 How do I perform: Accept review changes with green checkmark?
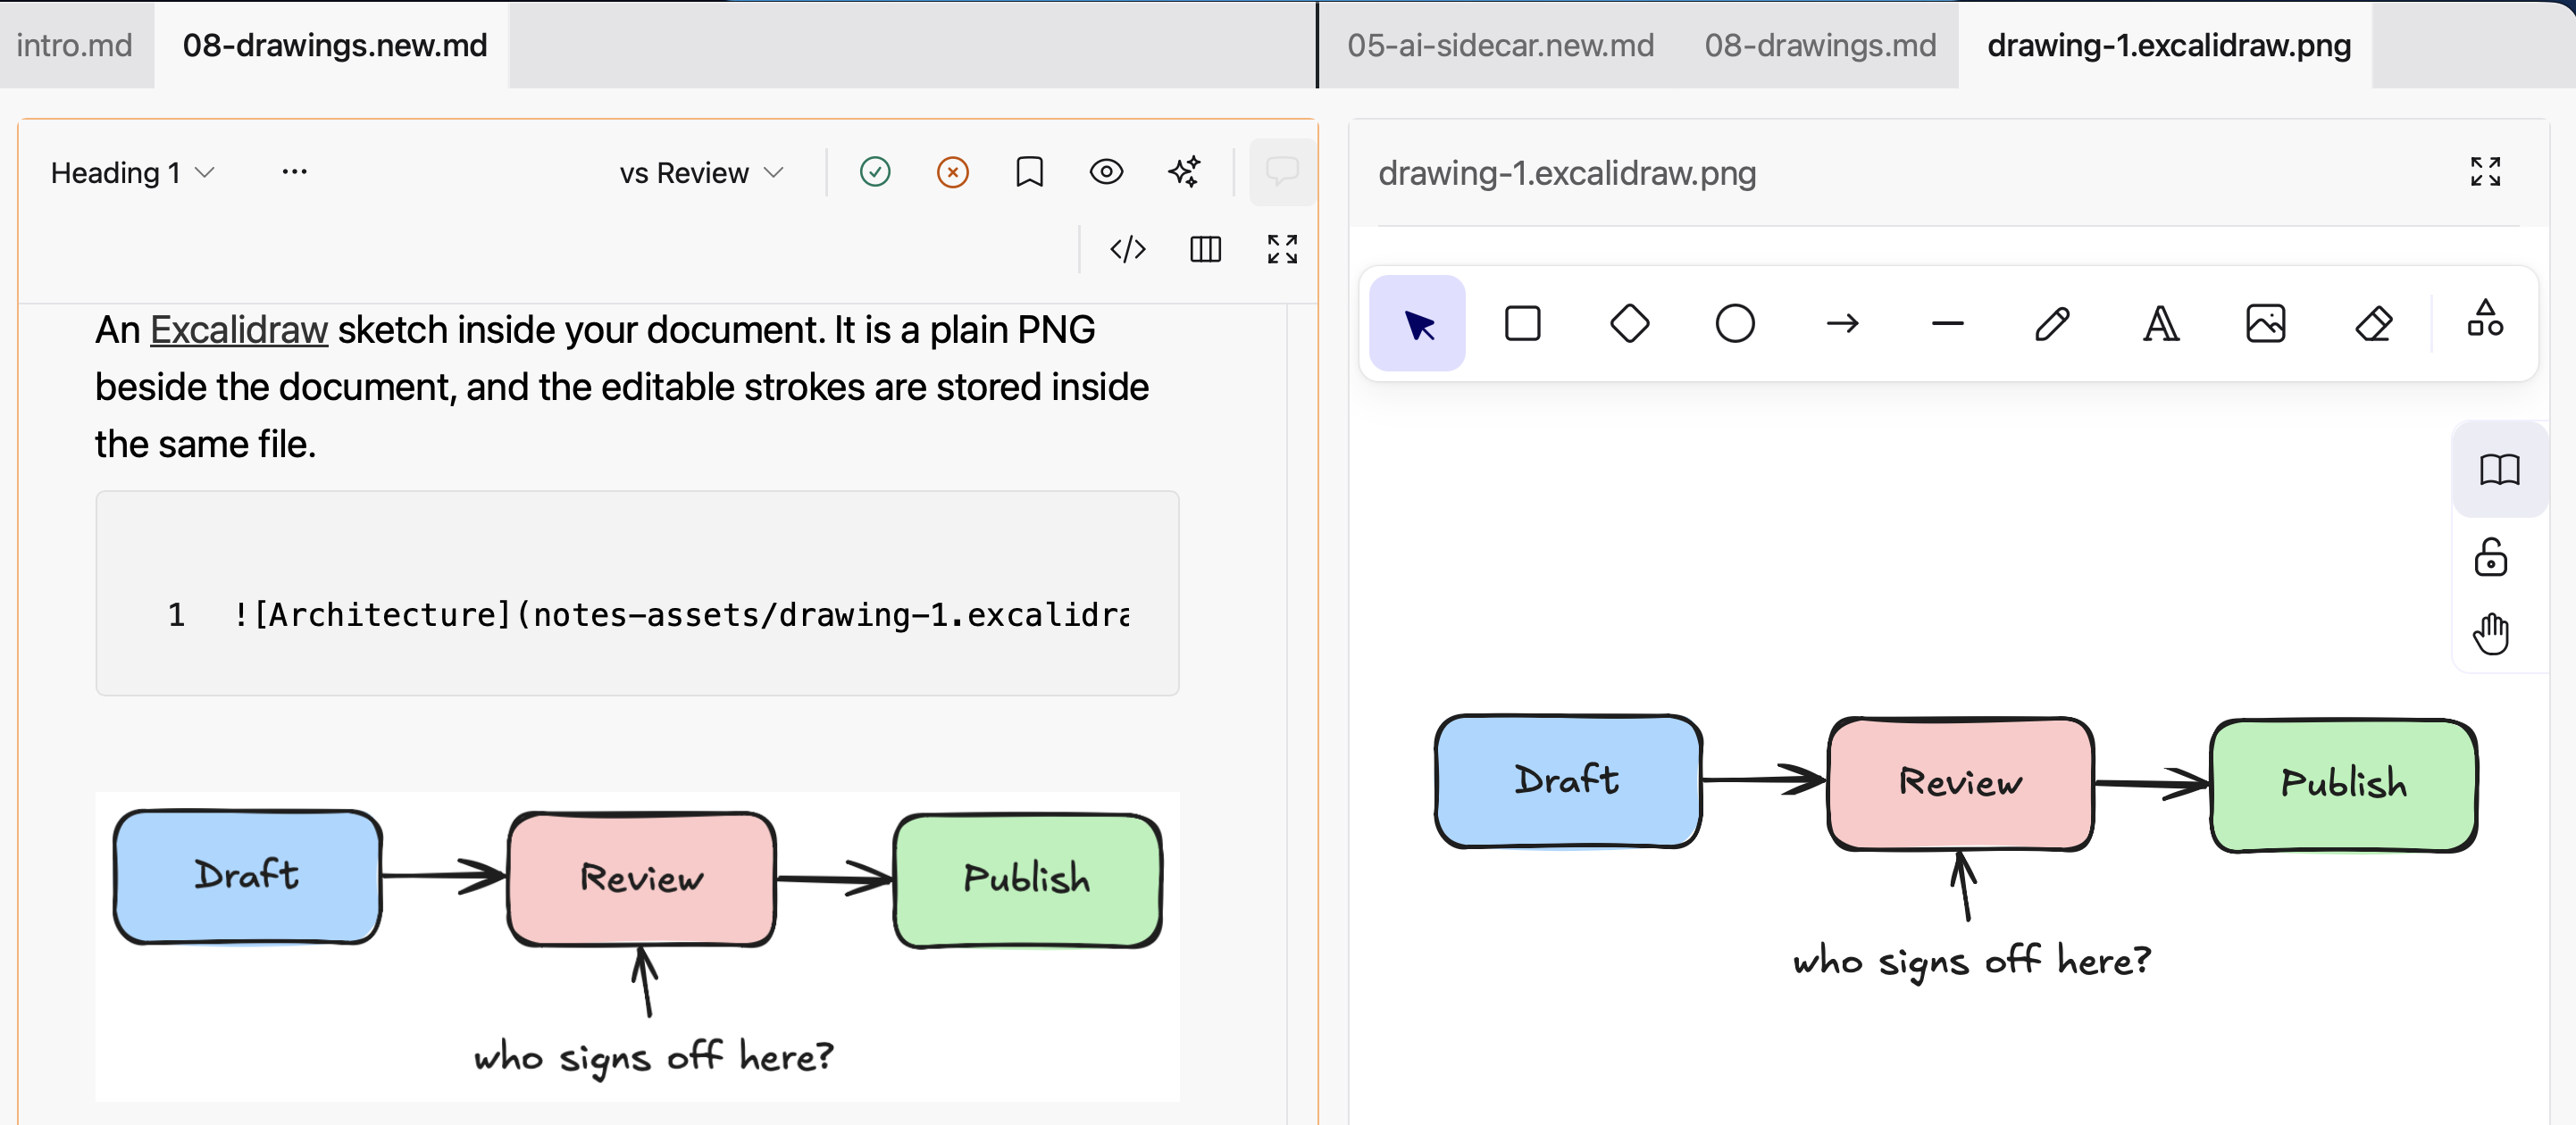coord(875,173)
